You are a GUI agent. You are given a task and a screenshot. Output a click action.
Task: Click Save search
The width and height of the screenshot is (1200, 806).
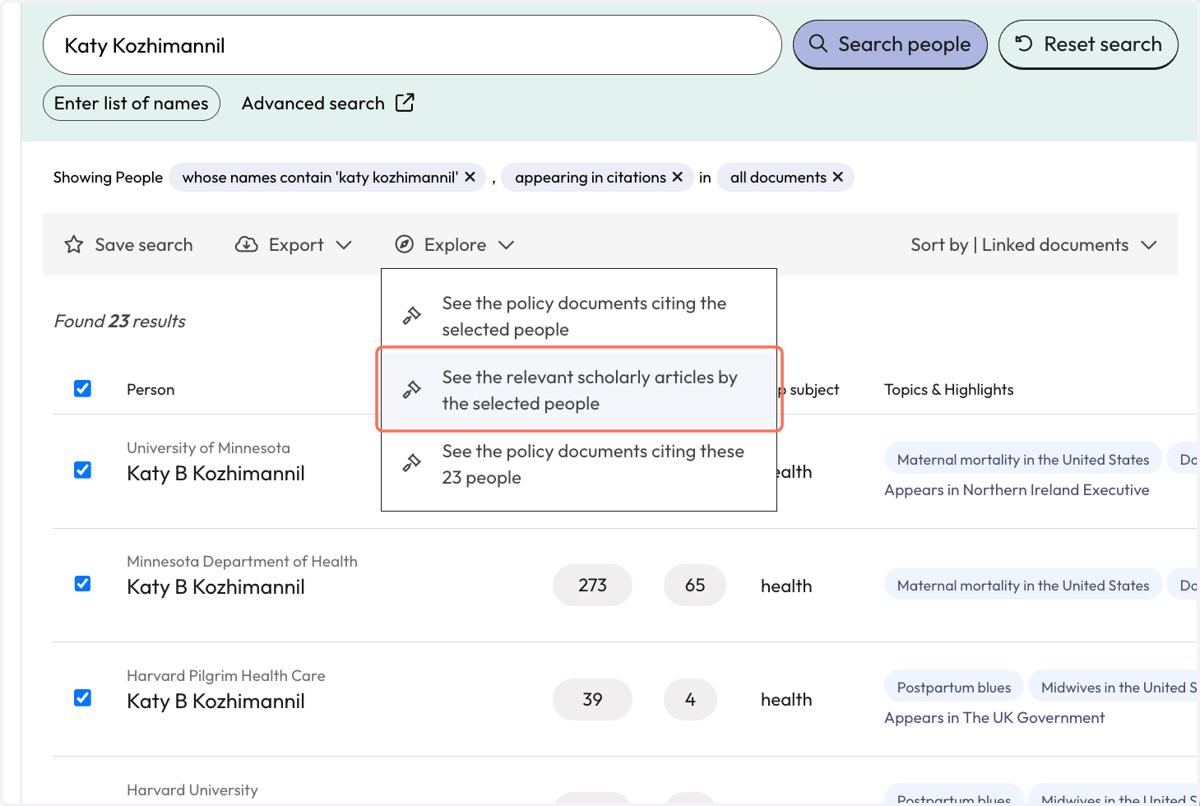(129, 245)
